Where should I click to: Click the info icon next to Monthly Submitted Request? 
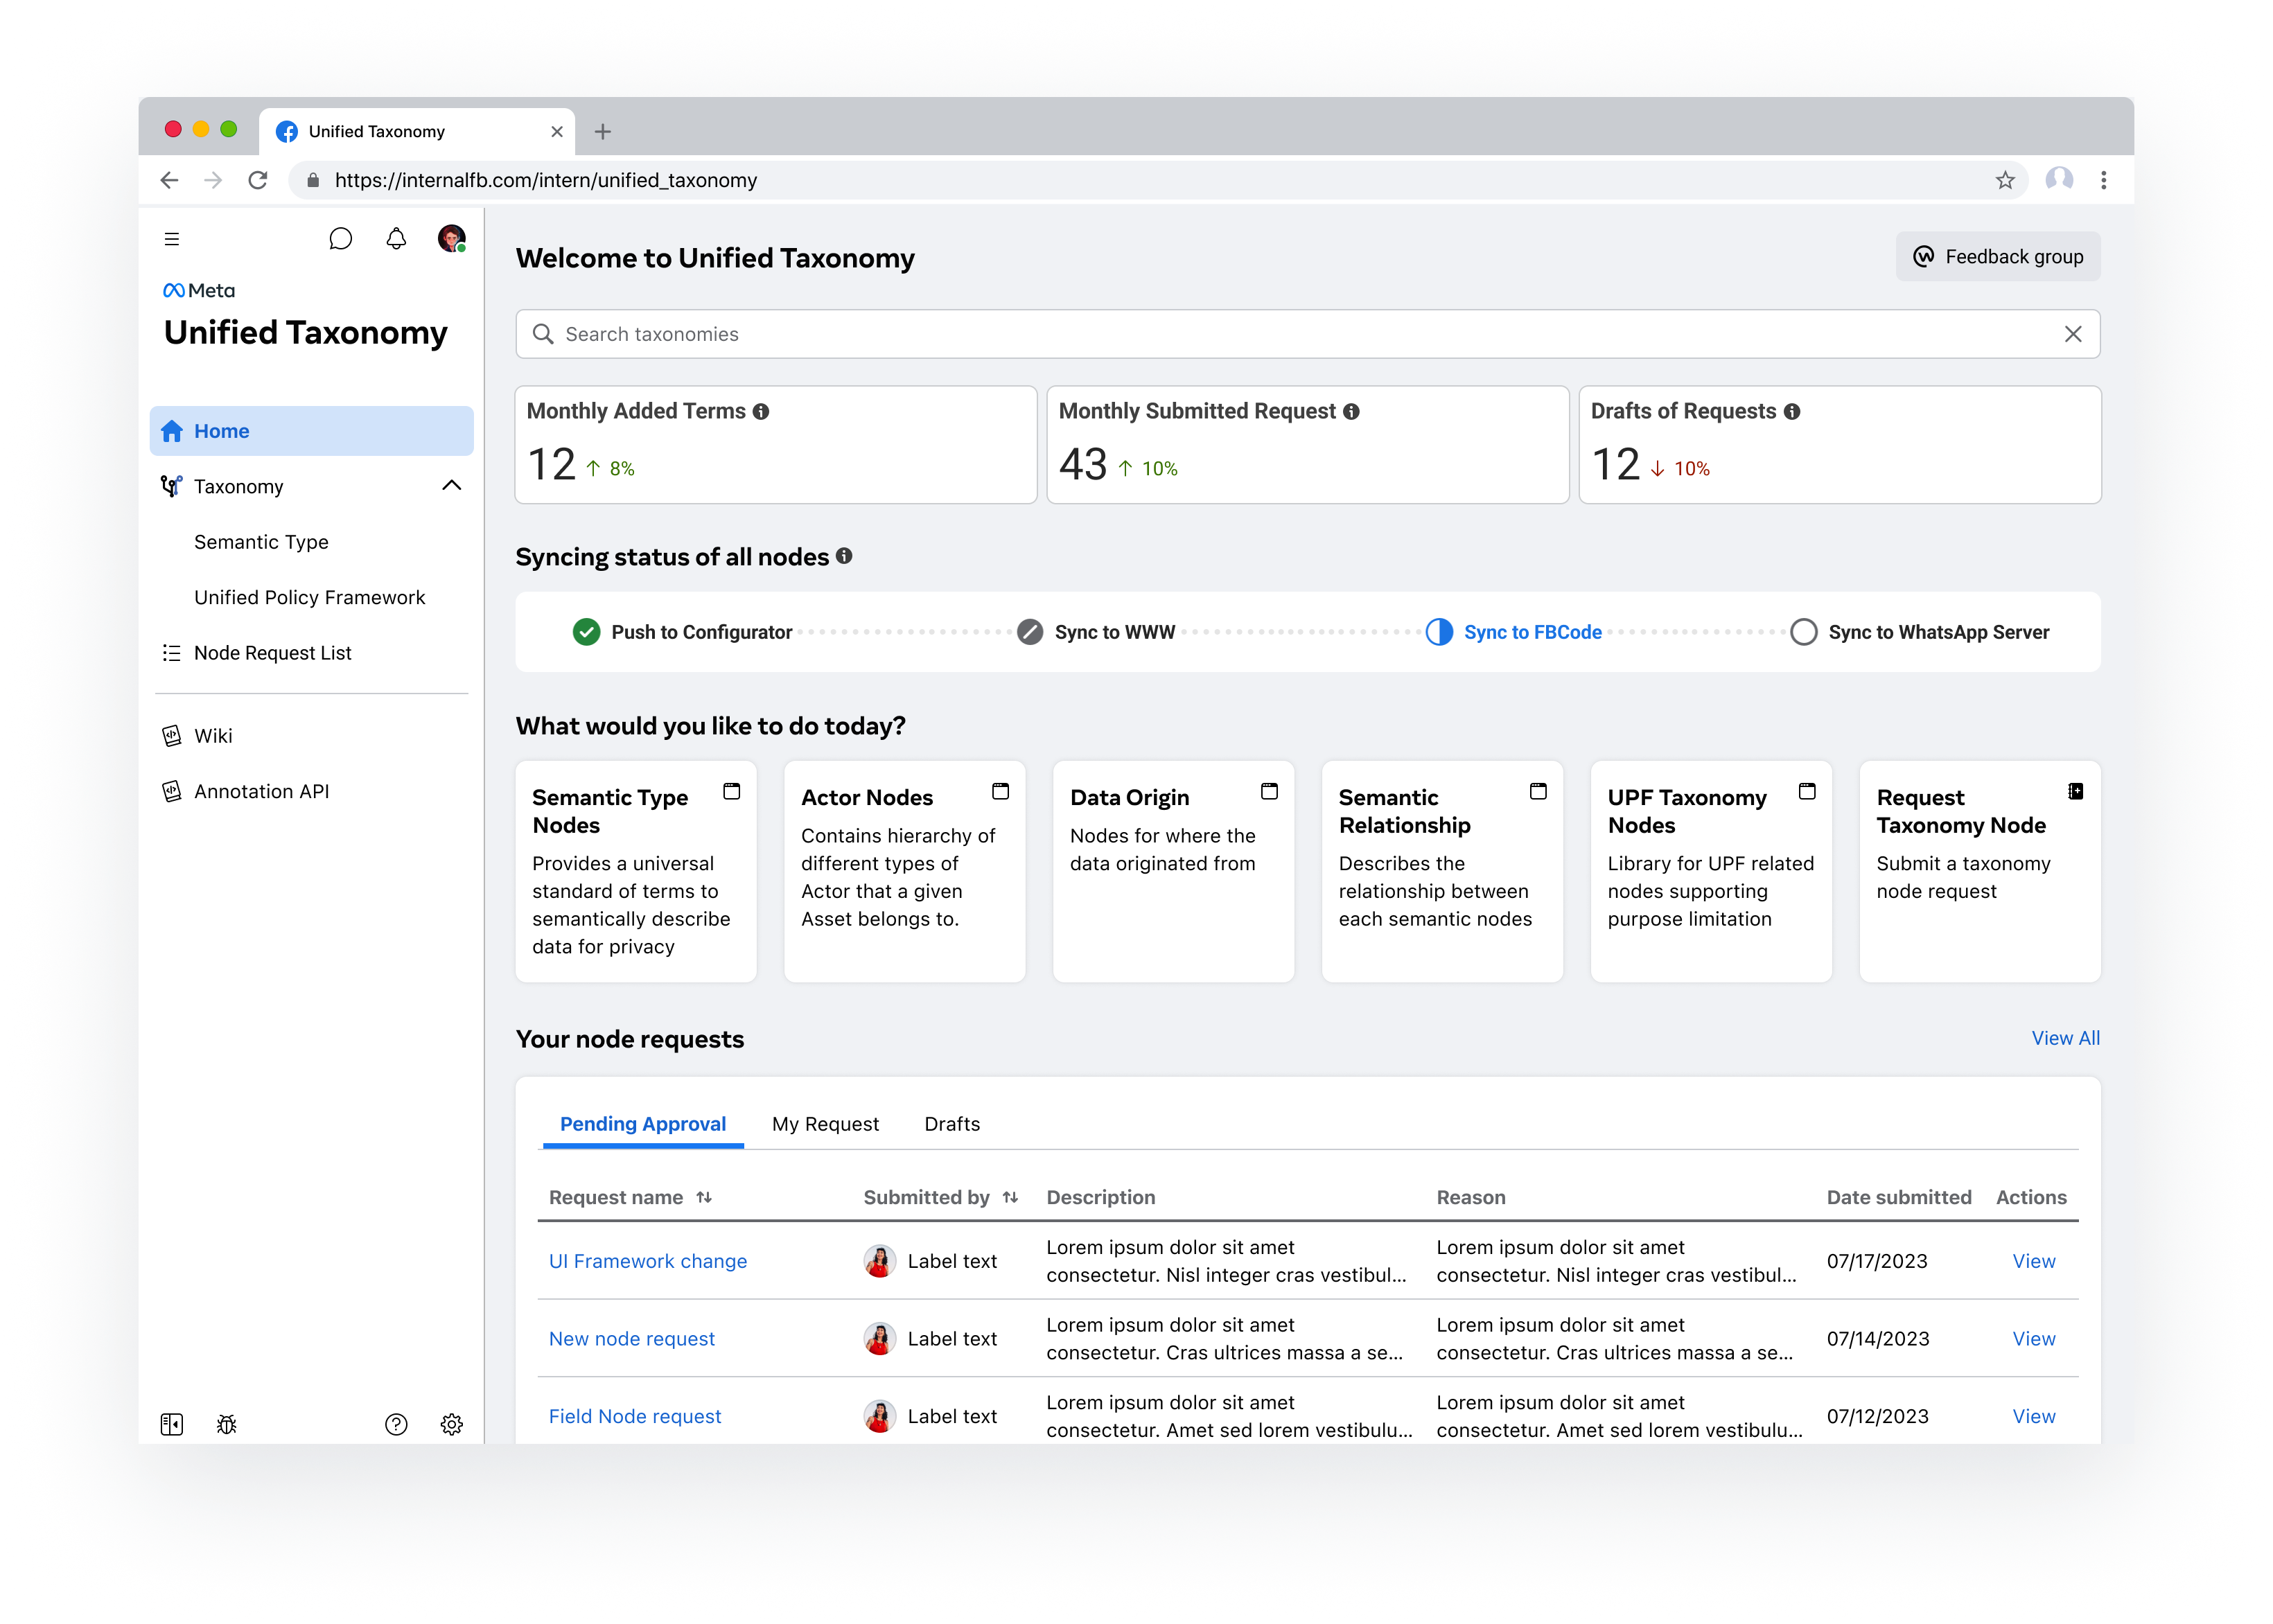(1351, 412)
